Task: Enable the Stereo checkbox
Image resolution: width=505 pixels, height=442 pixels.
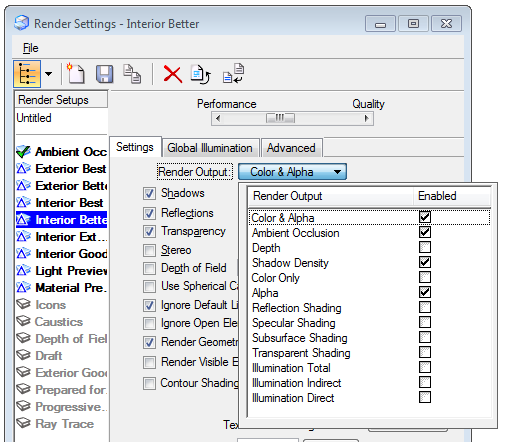Action: tap(149, 250)
